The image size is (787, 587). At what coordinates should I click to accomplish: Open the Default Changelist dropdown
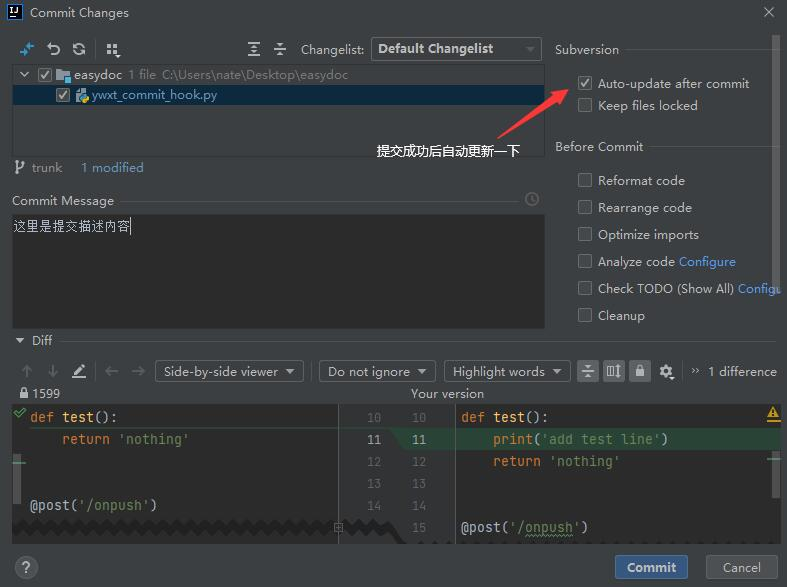click(x=457, y=49)
